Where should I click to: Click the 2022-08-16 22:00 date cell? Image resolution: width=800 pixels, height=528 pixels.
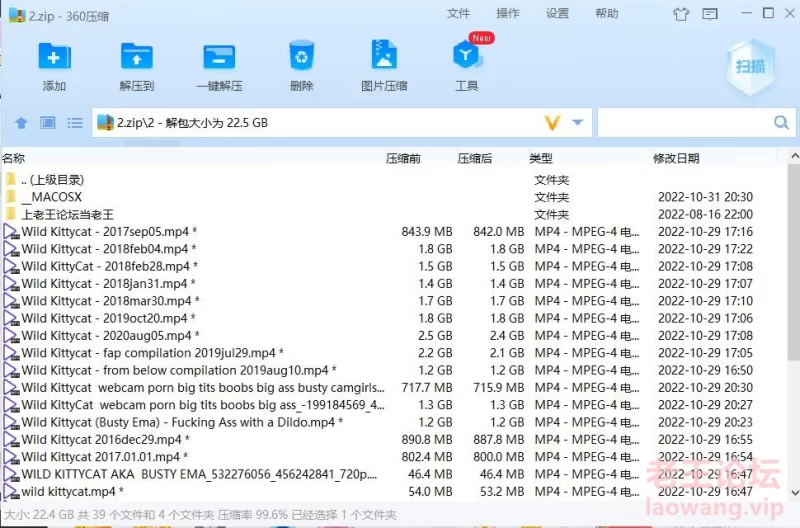point(706,214)
